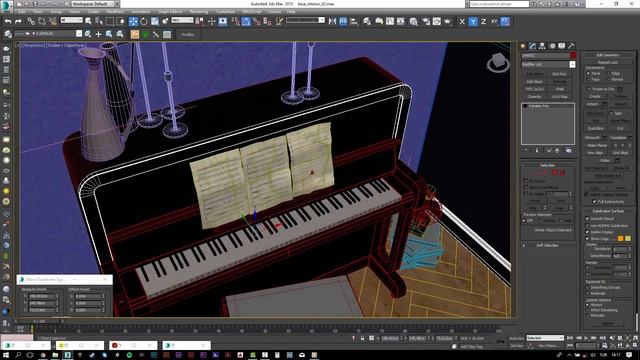Click the Make Planar button
The height and width of the screenshot is (360, 640).
coord(597,145)
